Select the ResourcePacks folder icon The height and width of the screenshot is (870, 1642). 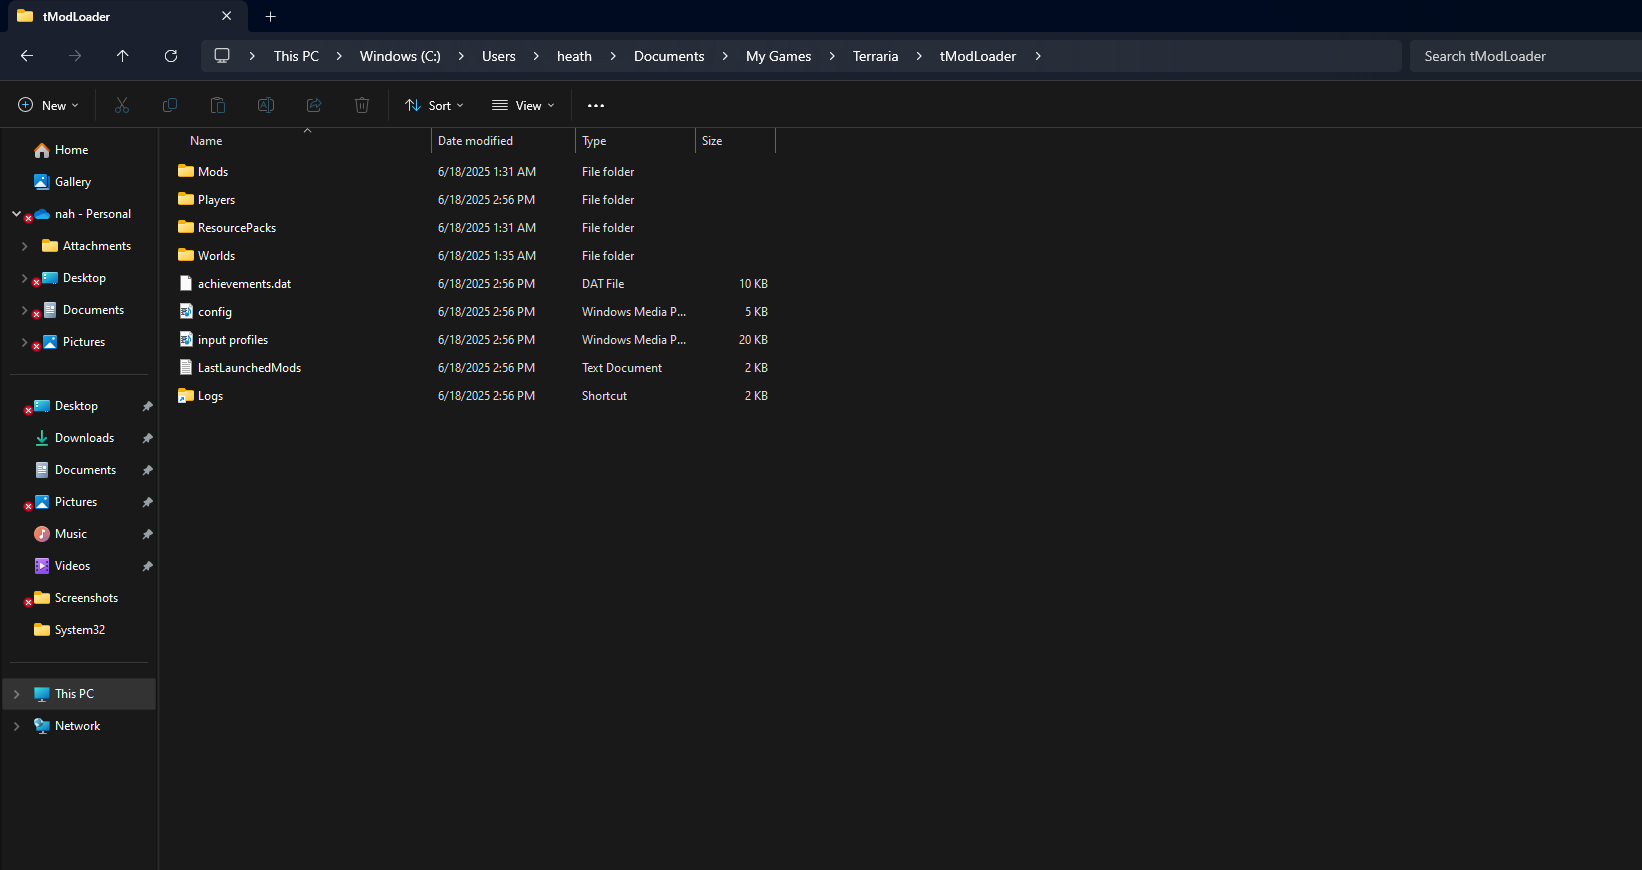(186, 227)
